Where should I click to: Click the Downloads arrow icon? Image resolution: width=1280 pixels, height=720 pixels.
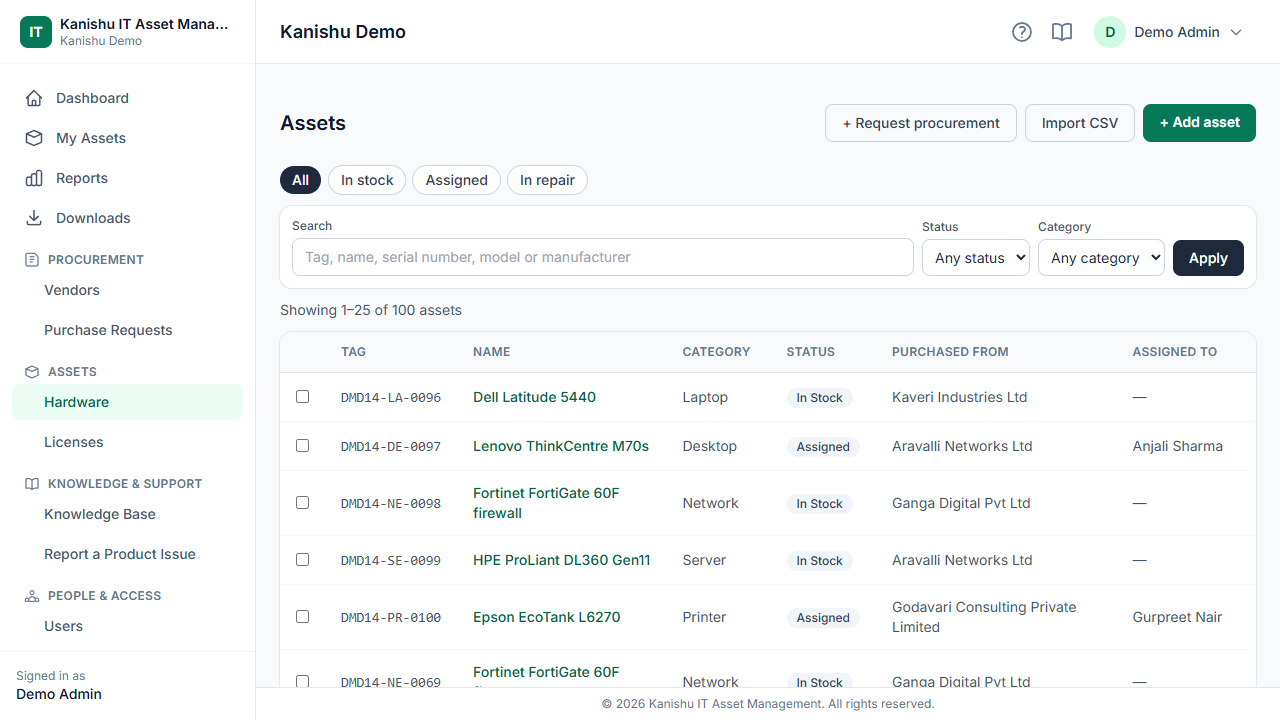[x=34, y=218]
